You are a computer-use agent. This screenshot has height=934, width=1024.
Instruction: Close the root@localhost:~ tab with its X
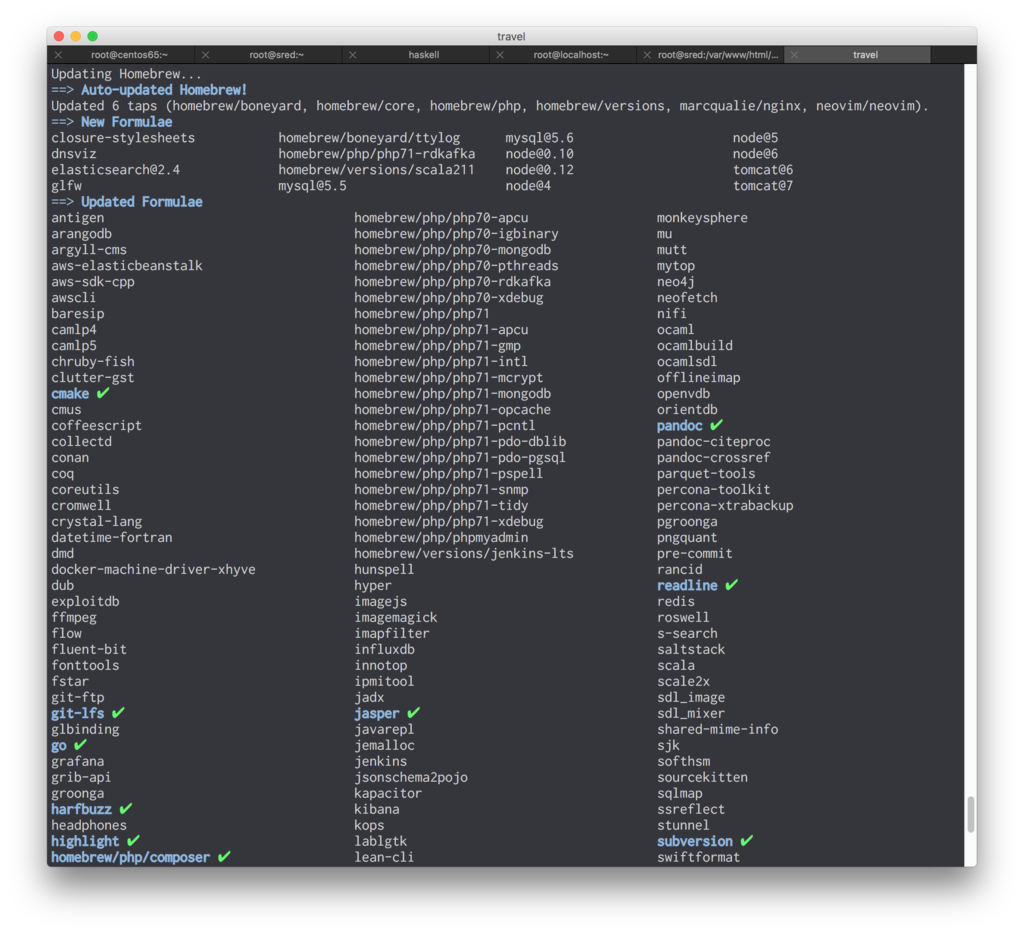click(x=500, y=55)
